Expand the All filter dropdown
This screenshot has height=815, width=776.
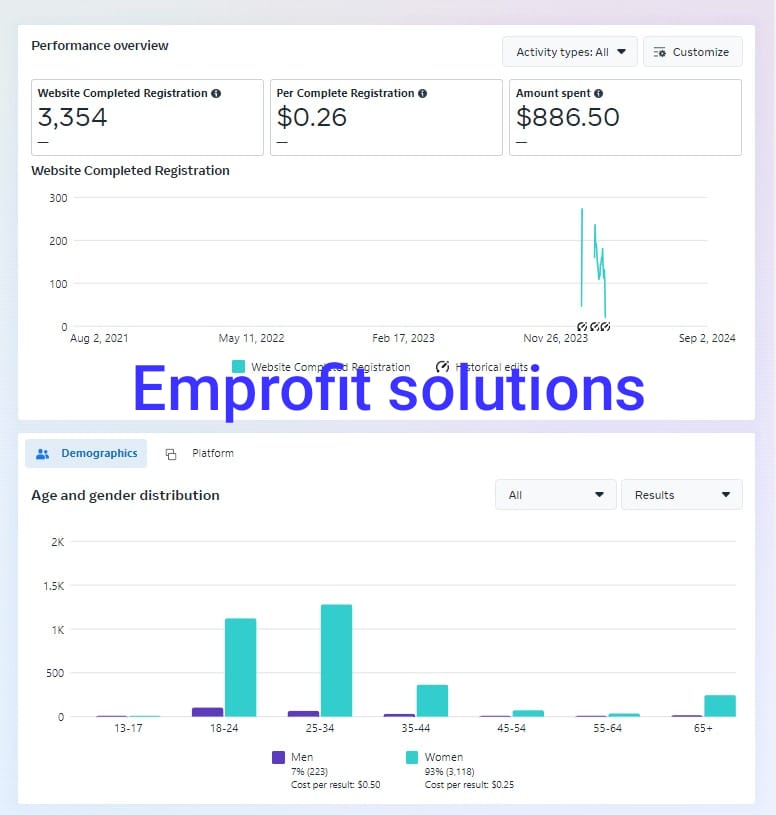557,495
